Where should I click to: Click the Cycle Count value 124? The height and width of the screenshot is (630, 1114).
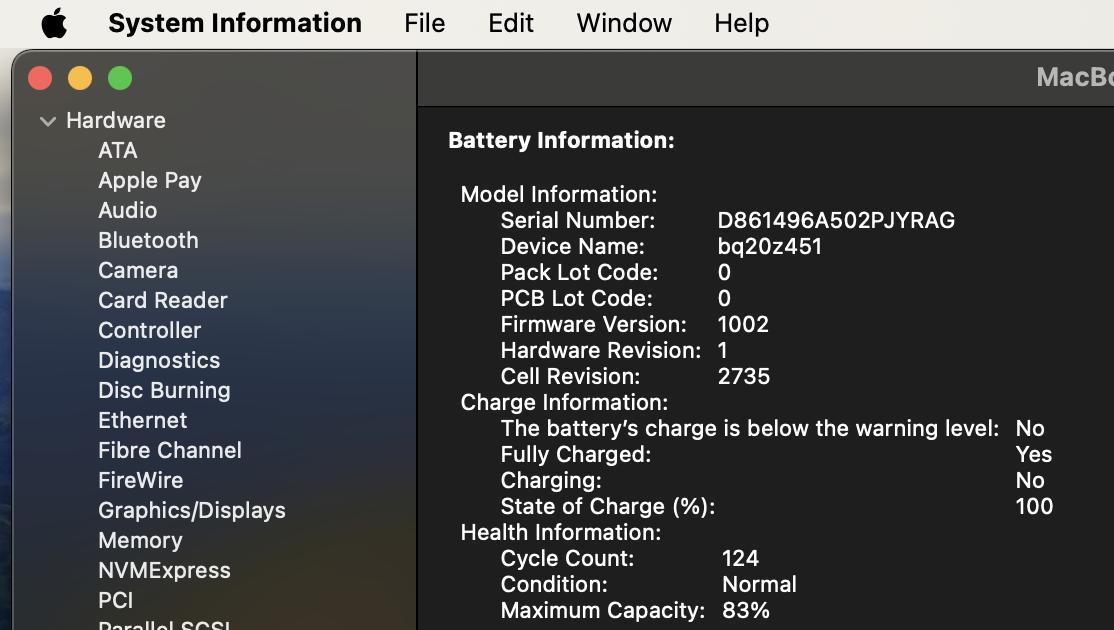click(x=740, y=558)
